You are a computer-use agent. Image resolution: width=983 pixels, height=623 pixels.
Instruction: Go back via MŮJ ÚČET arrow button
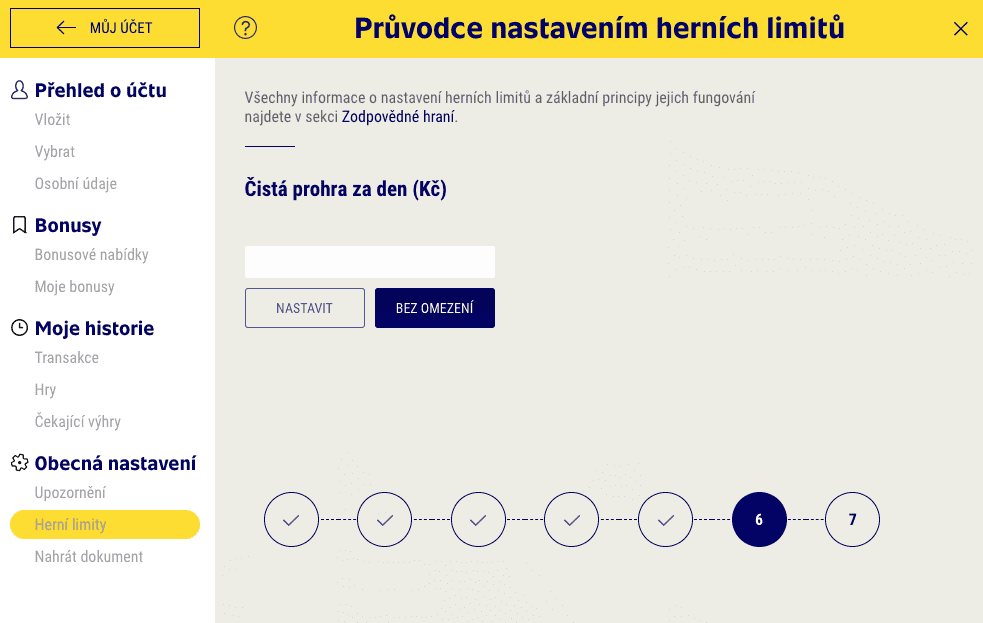pyautogui.click(x=105, y=28)
